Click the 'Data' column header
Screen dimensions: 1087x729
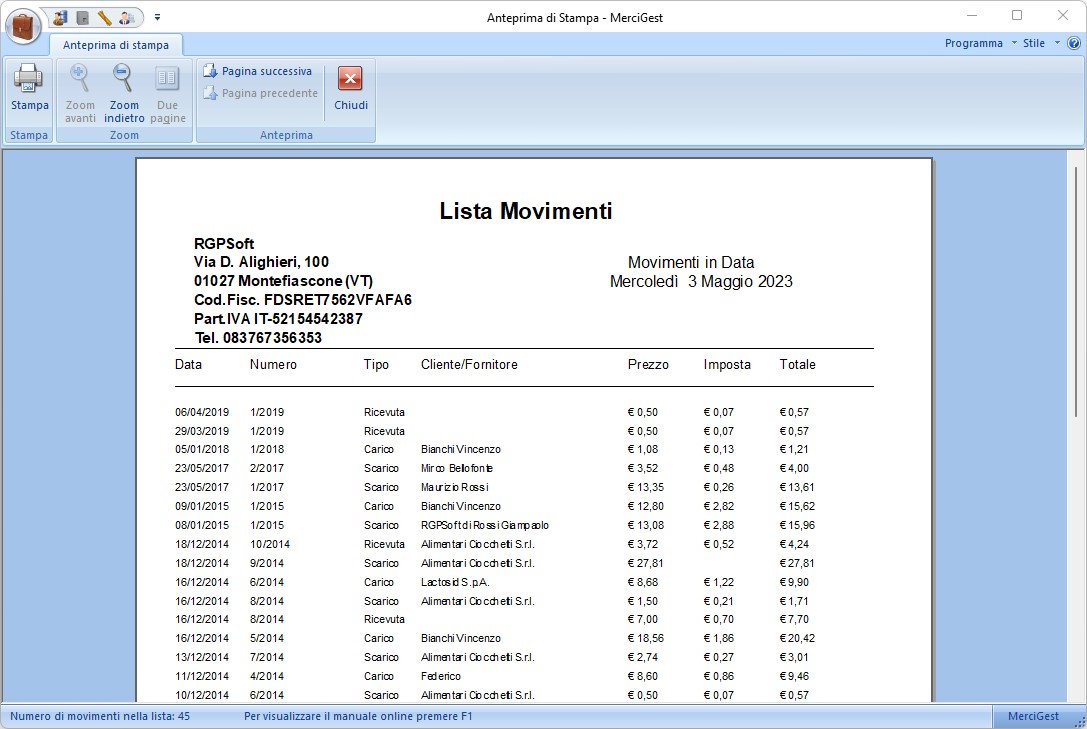coord(189,364)
